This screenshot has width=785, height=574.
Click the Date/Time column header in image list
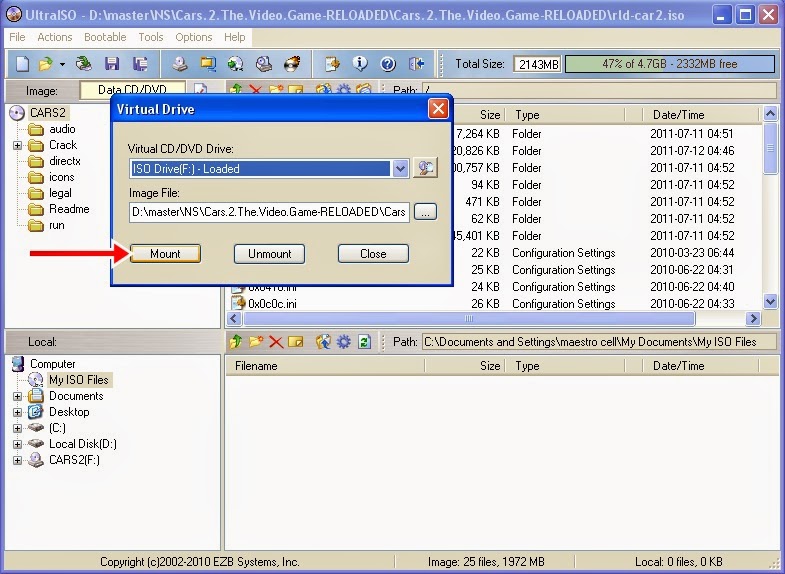[701, 115]
